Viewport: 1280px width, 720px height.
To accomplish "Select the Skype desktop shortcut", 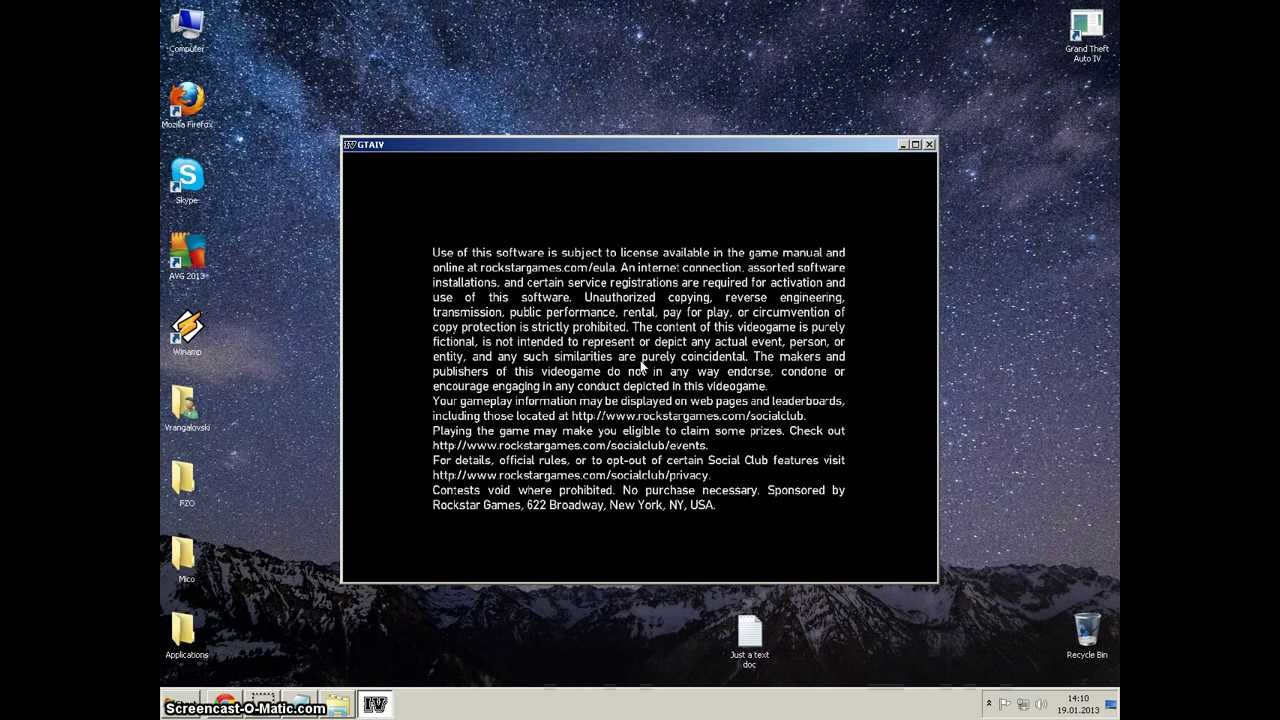I will click(187, 181).
